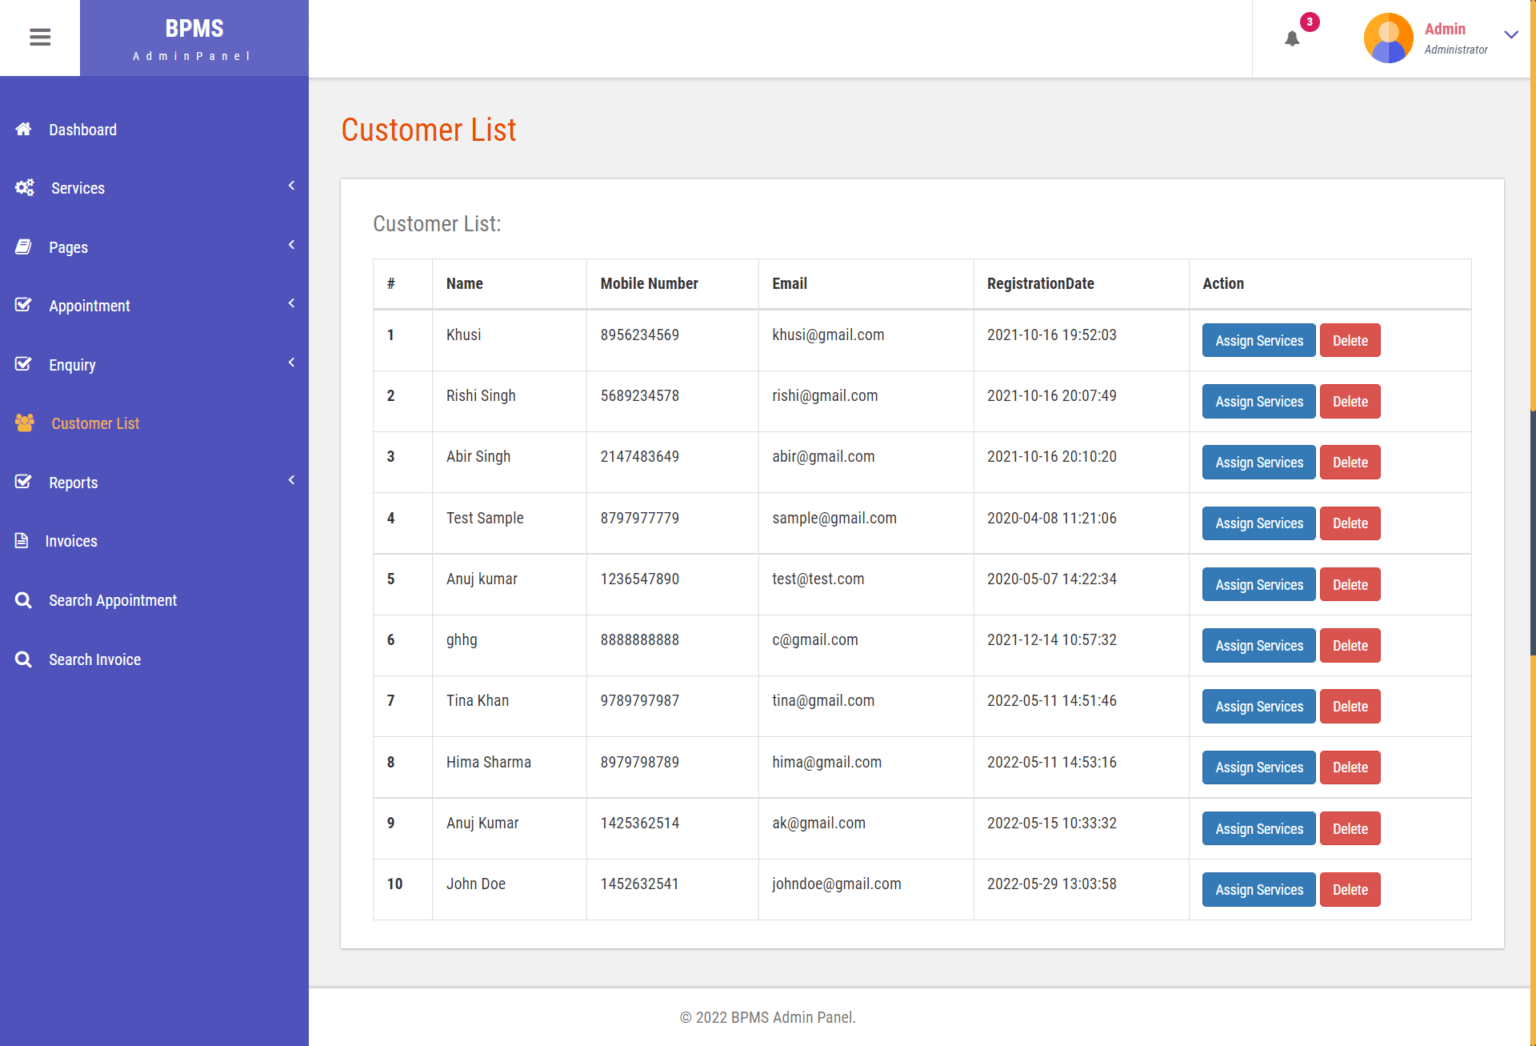This screenshot has height=1046, width=1536.
Task: Assign services to Hima Sharma
Action: tap(1258, 767)
